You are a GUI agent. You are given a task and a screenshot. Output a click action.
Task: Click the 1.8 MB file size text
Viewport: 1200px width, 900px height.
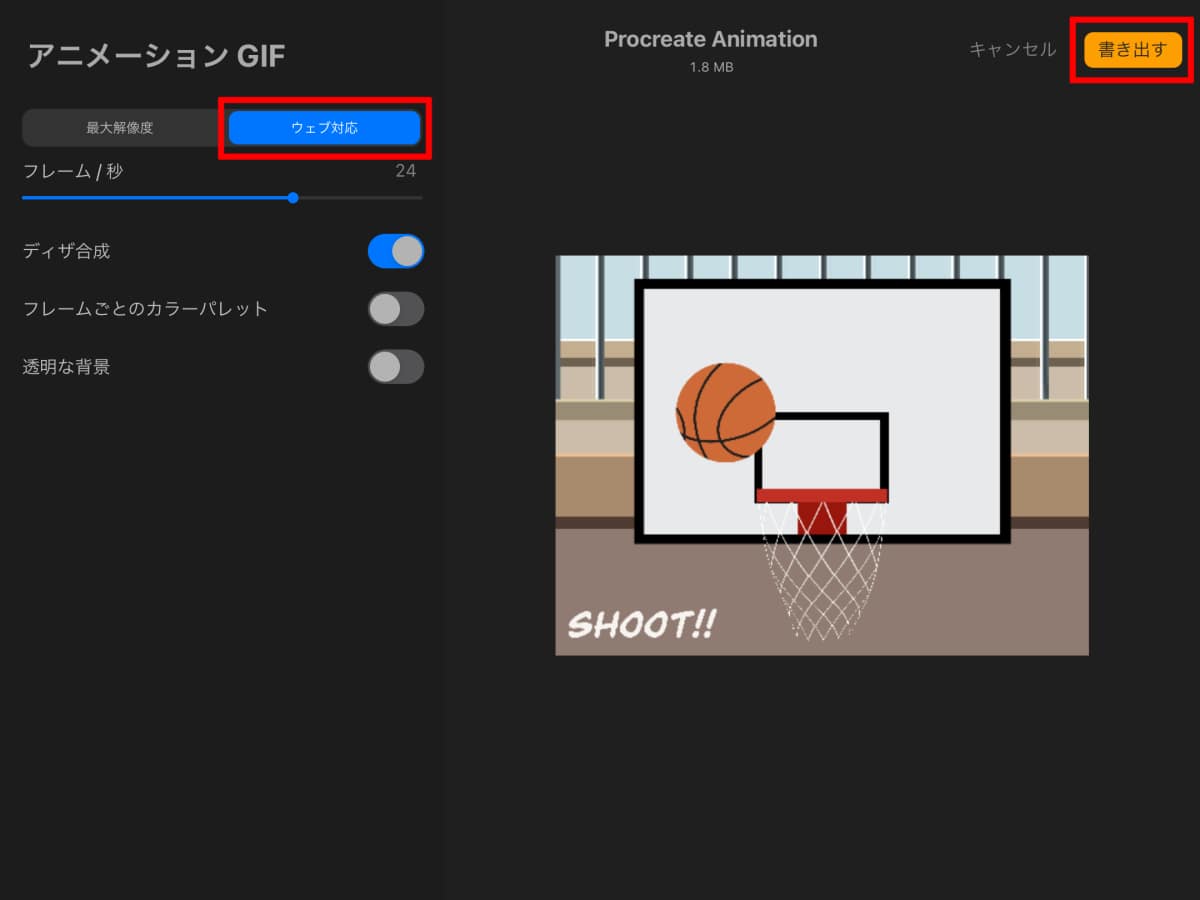coord(711,68)
